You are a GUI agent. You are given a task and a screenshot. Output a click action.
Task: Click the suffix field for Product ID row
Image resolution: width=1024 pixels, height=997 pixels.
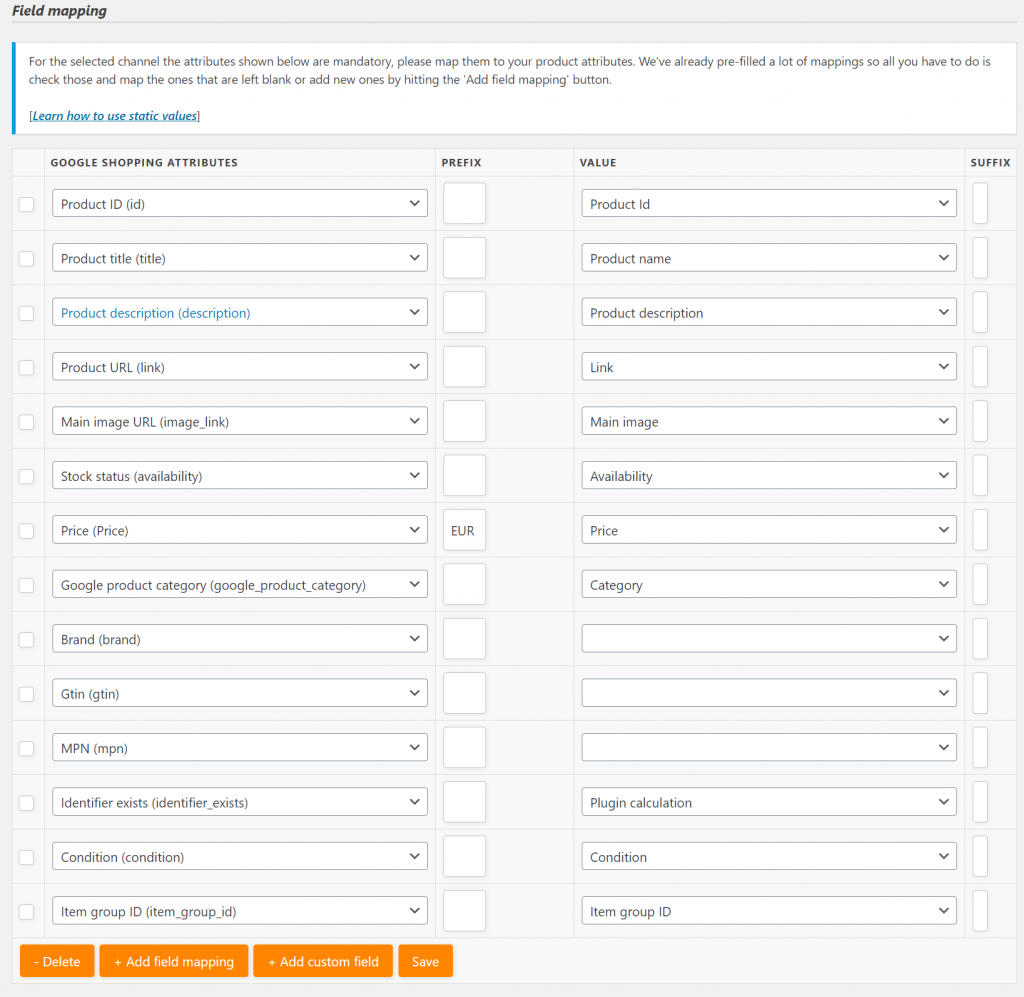(980, 204)
